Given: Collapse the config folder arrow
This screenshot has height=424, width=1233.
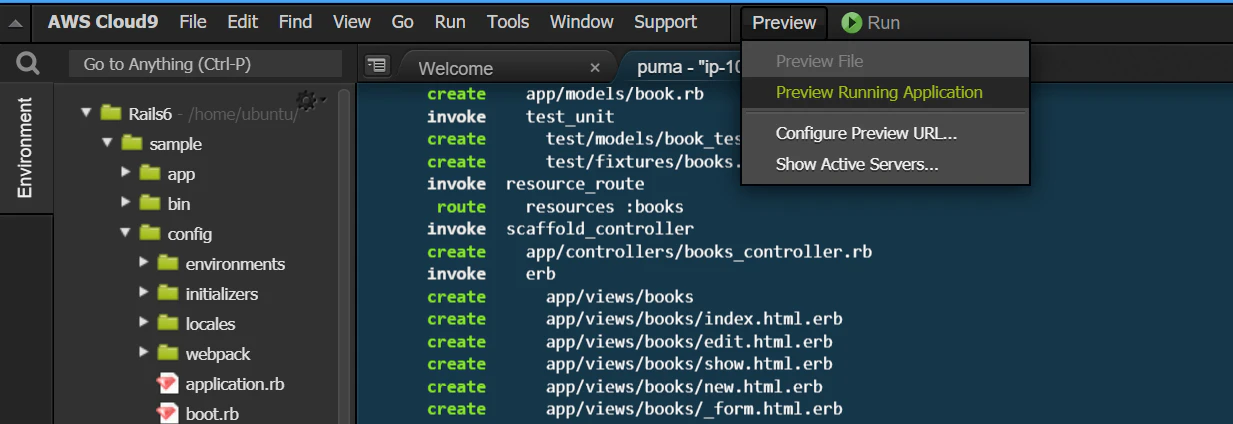Looking at the screenshot, I should [x=125, y=233].
